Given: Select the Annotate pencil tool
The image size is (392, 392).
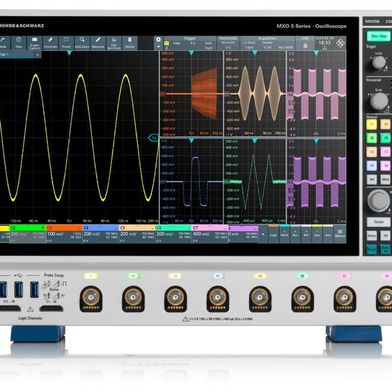Looking at the screenshot, I should pyautogui.click(x=50, y=43).
